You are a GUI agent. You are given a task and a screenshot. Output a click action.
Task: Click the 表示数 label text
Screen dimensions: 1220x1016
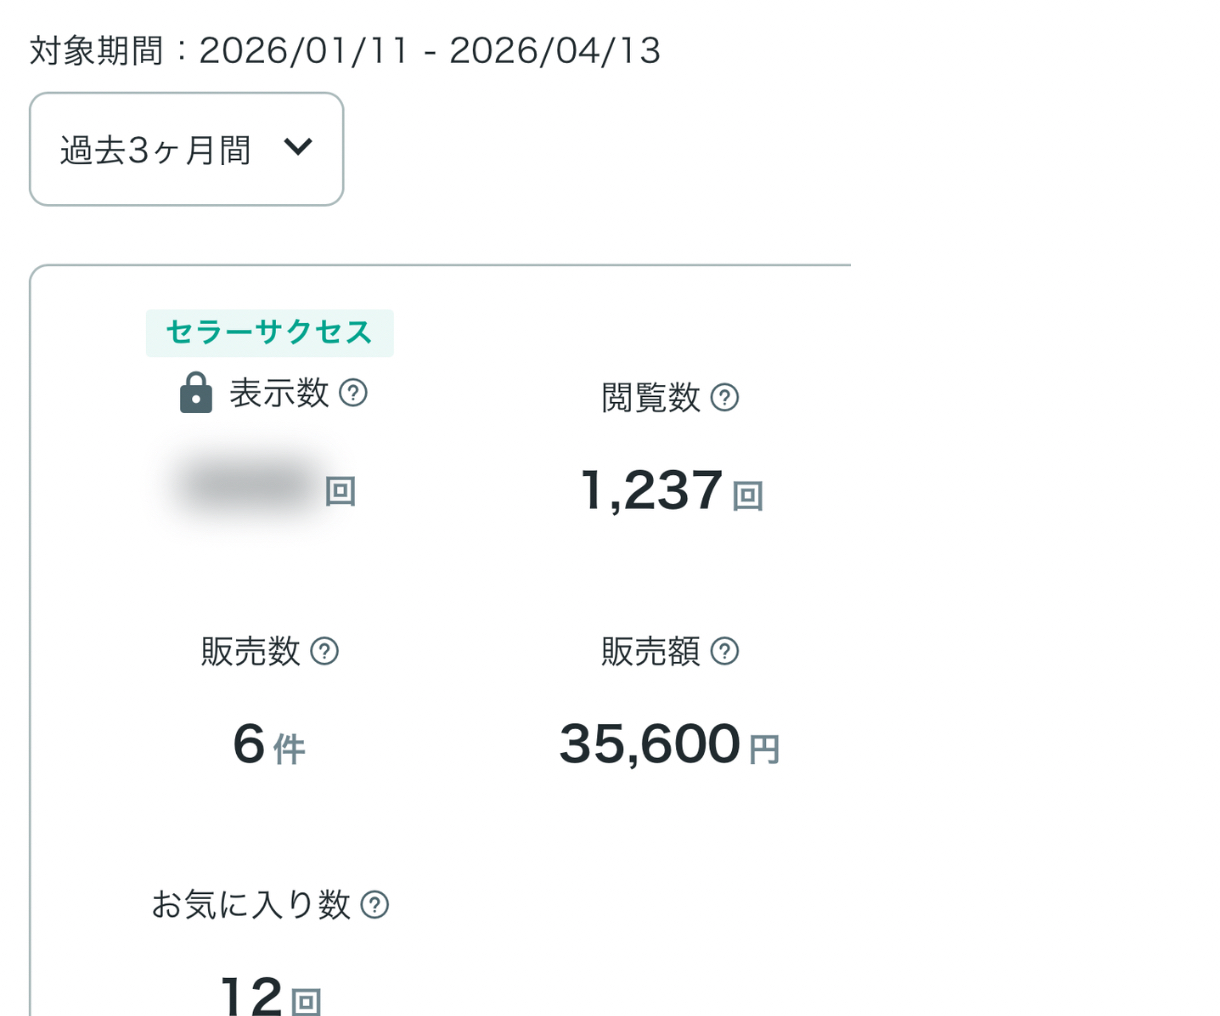[279, 393]
